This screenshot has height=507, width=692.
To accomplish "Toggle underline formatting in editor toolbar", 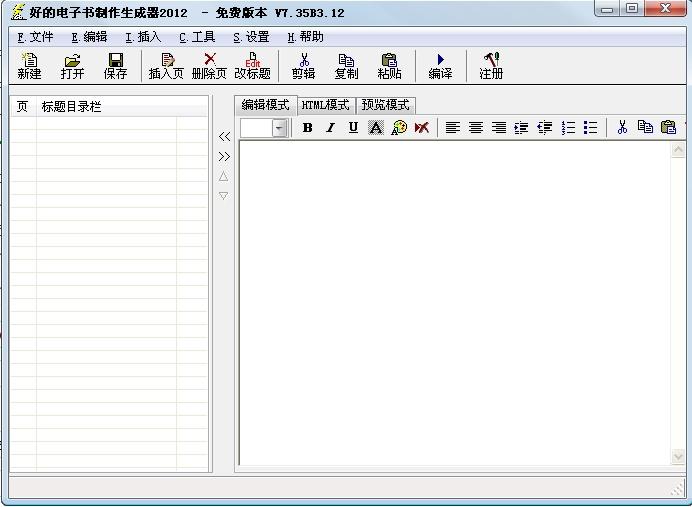I will [x=353, y=128].
